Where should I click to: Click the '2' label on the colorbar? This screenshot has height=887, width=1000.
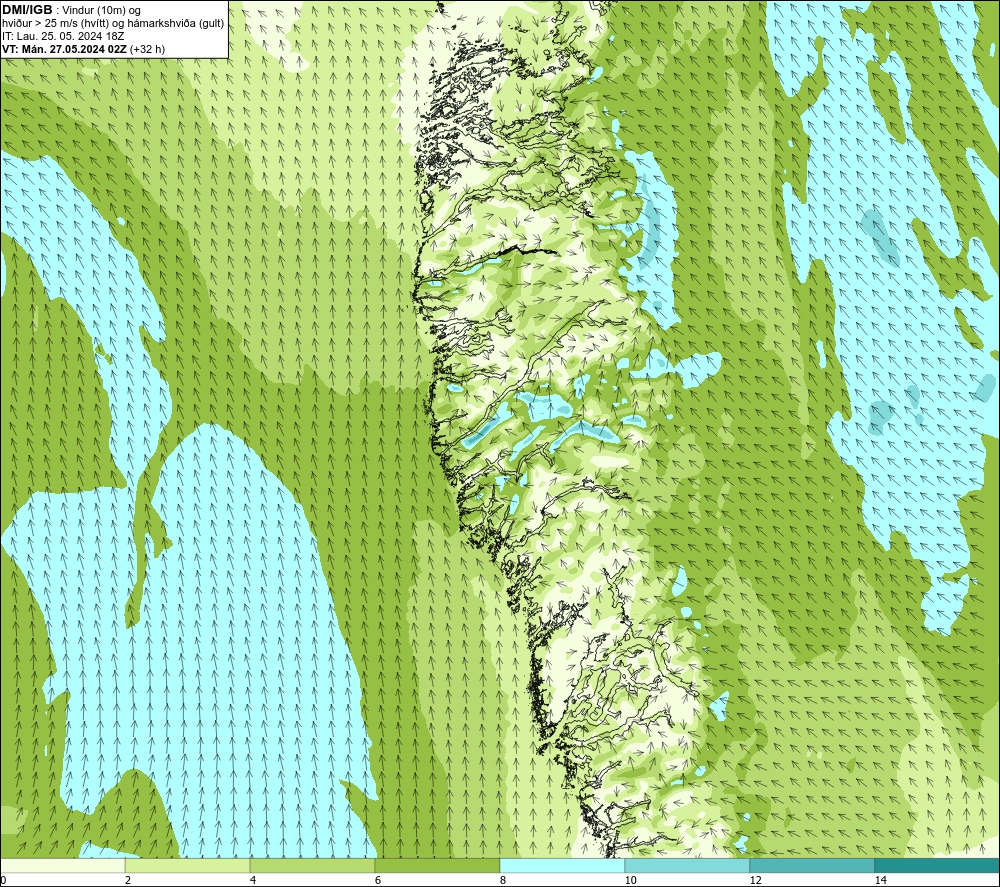click(x=128, y=880)
